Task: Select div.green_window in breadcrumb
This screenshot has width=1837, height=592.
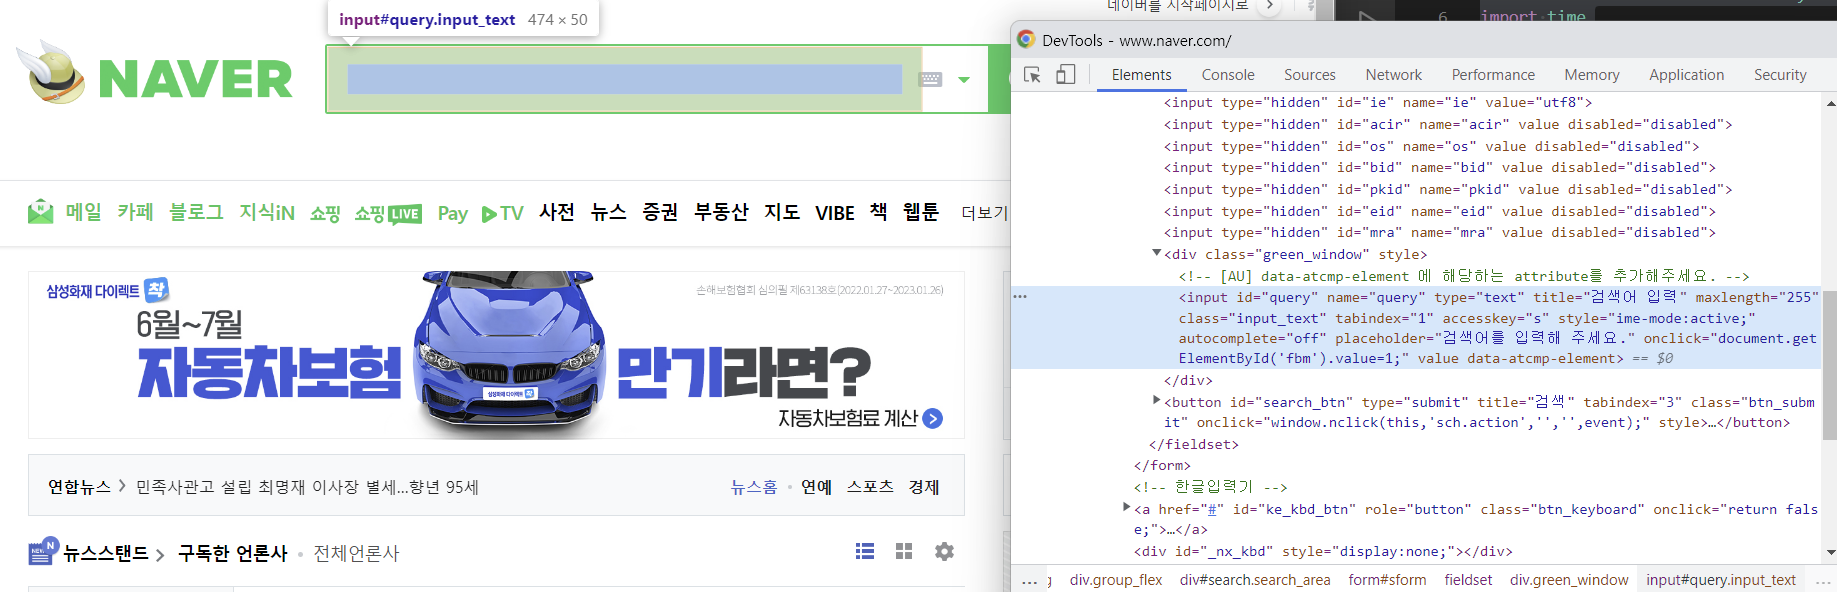Action: point(1569,580)
